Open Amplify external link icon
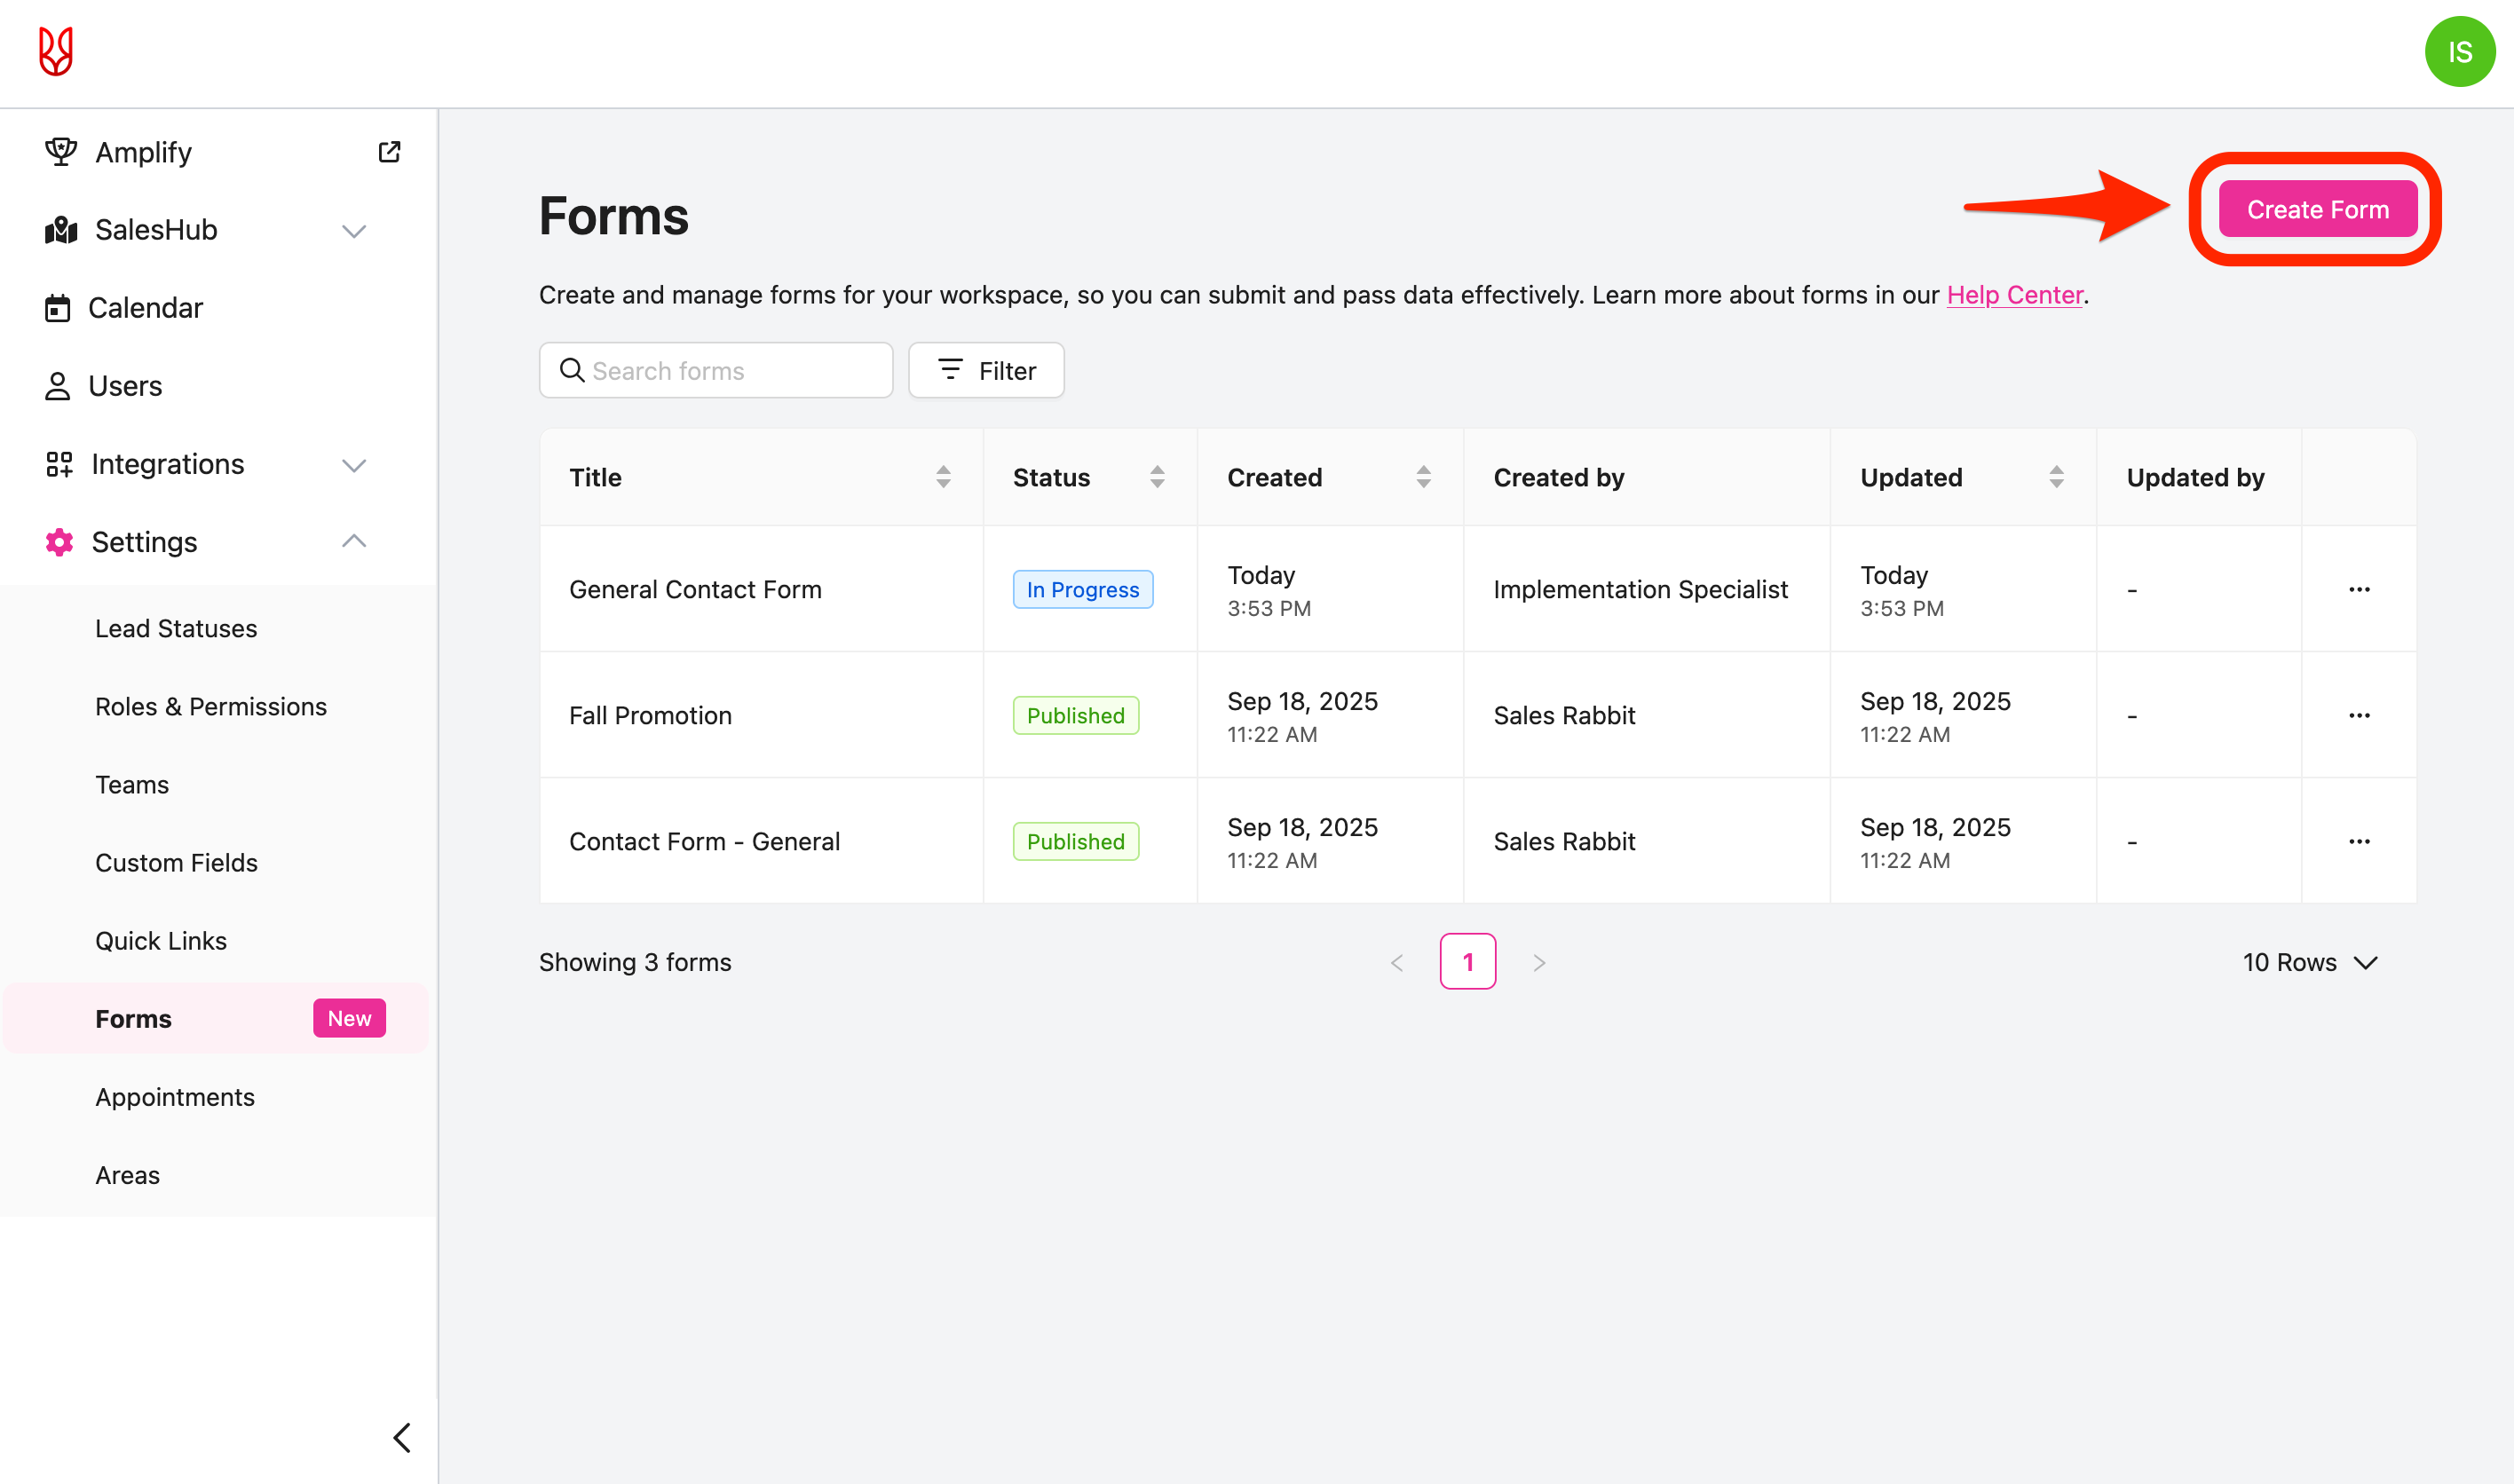The height and width of the screenshot is (1484, 2514). (389, 152)
